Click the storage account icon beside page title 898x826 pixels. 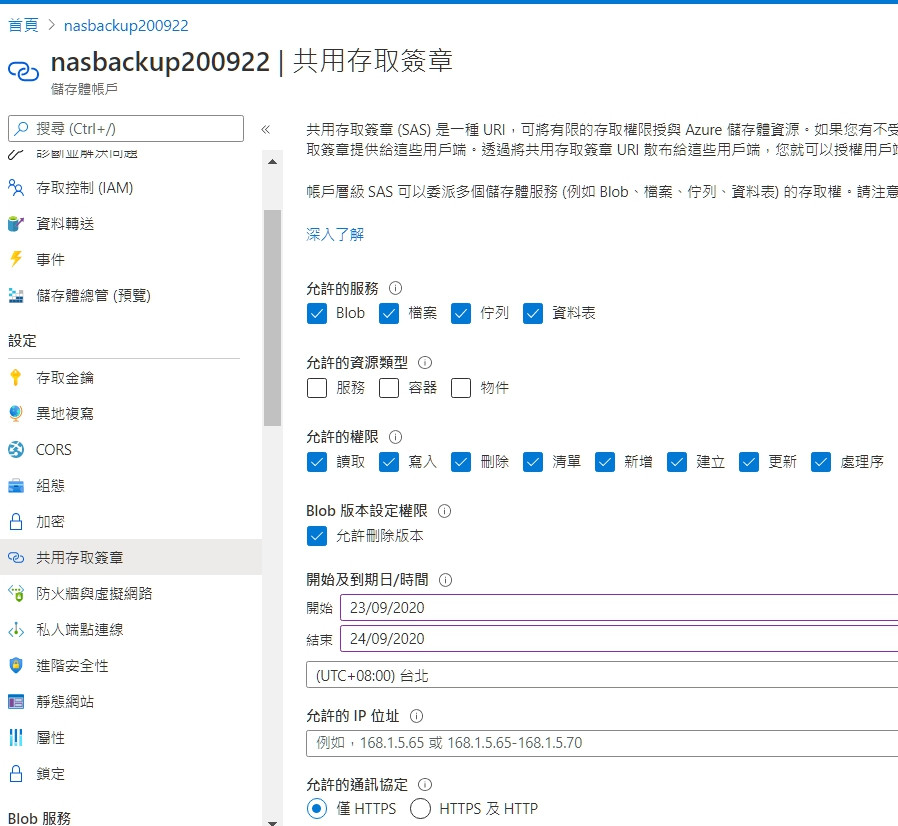tap(23, 72)
